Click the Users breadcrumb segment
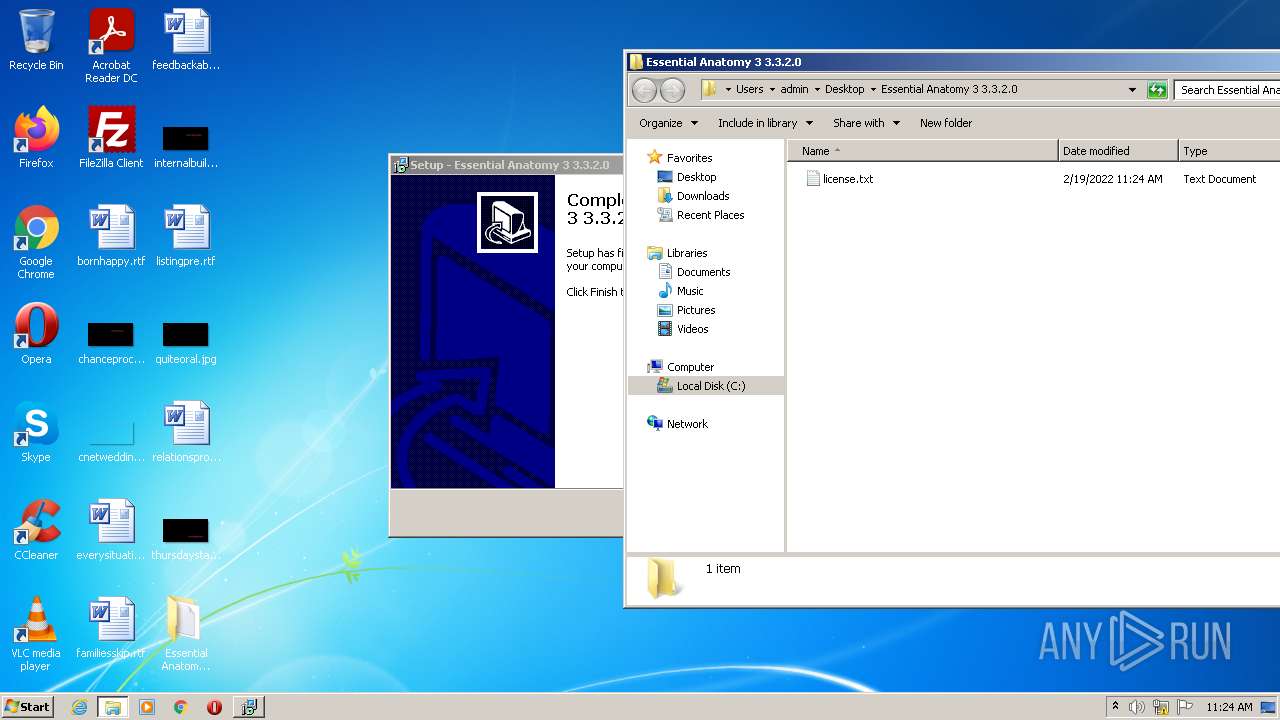The image size is (1280, 720). pos(749,90)
